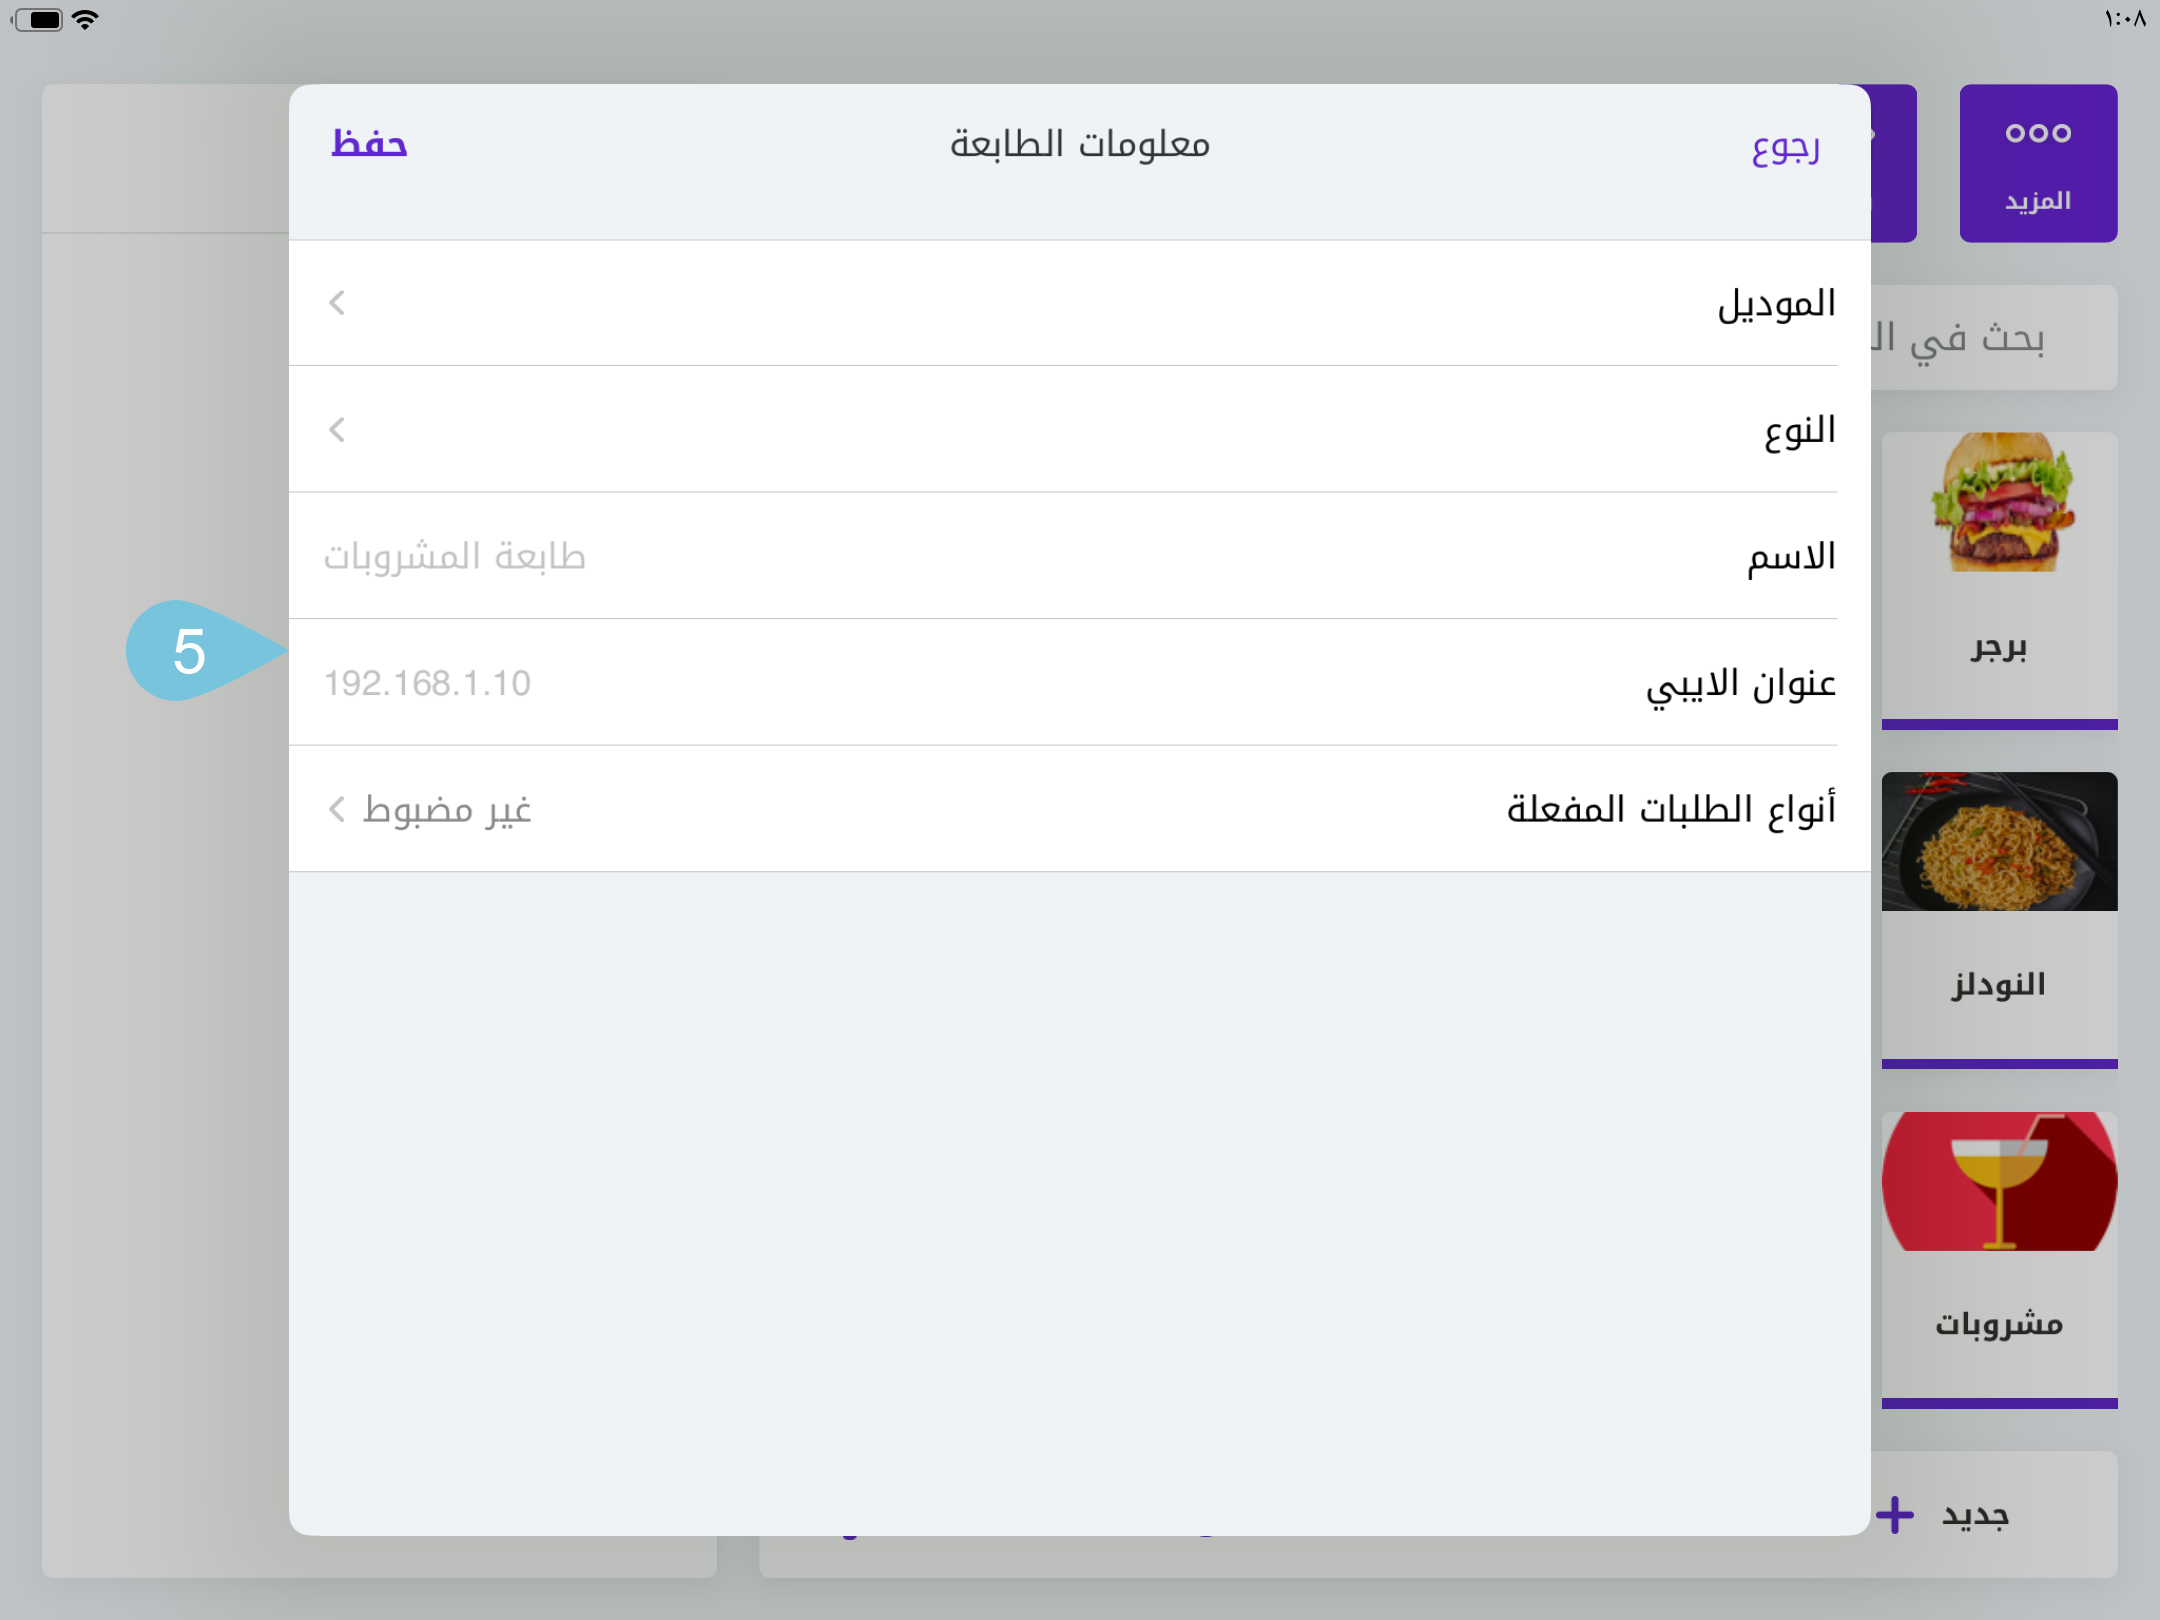
Task: Click the Wi-Fi status icon
Action: click(86, 19)
